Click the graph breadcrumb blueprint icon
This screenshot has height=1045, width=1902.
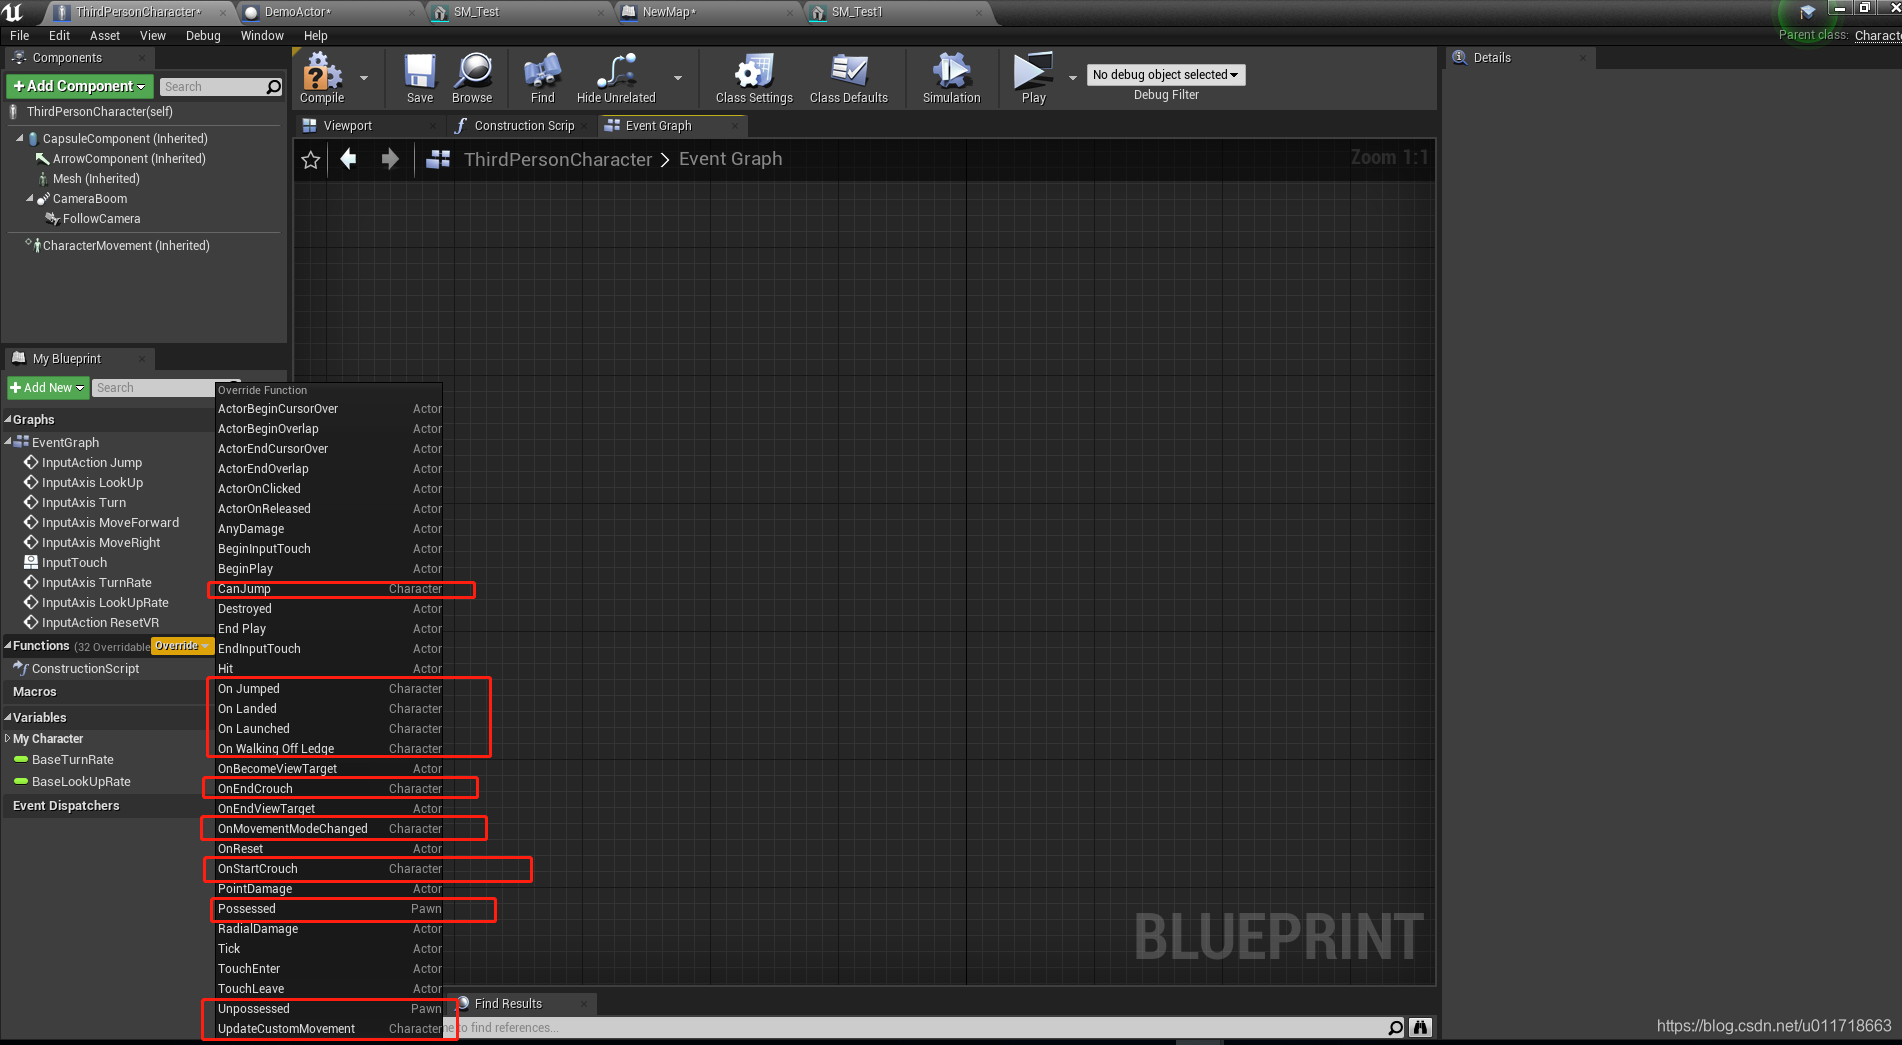(x=438, y=159)
